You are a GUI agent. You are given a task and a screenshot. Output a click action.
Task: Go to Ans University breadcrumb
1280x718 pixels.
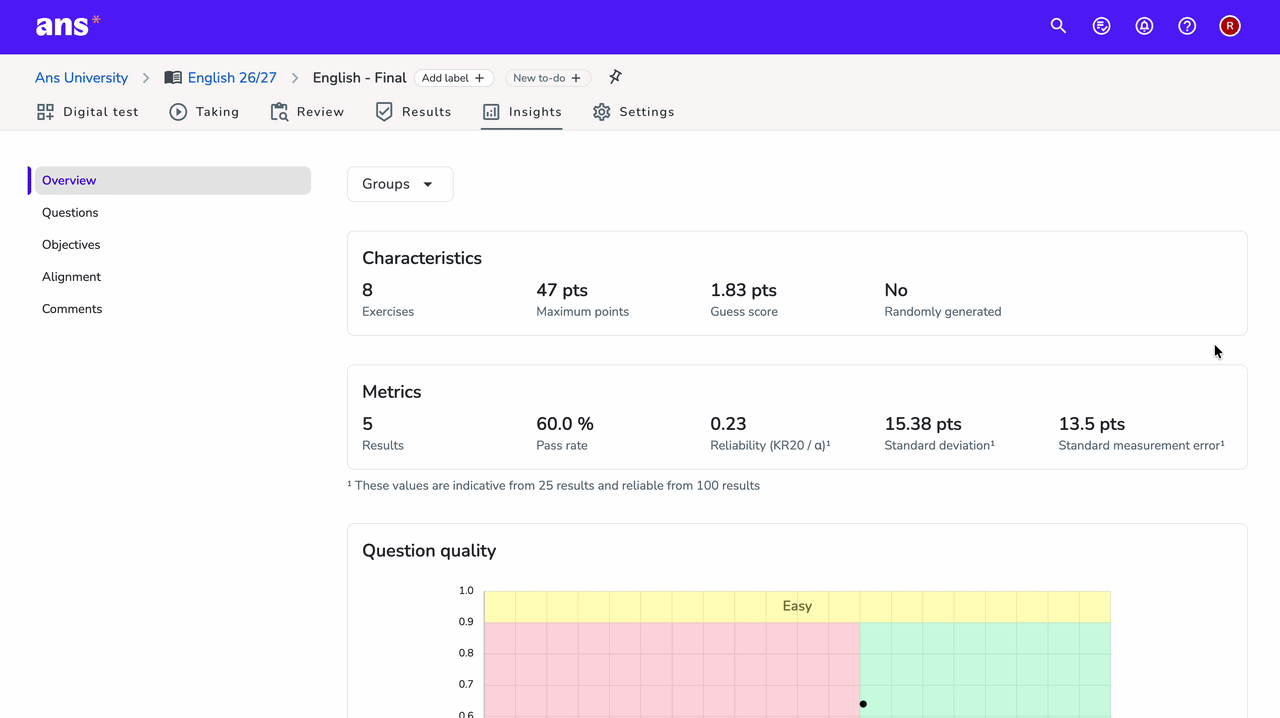point(81,78)
